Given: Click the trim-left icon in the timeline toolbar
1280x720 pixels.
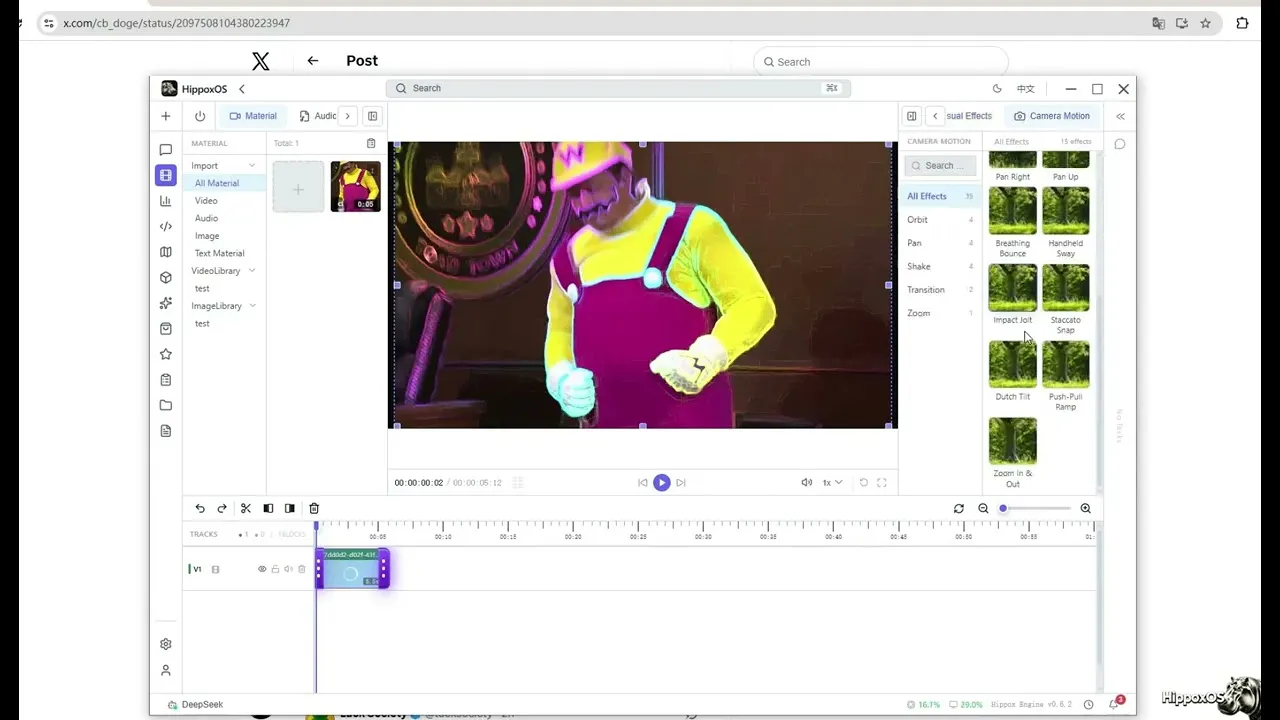Looking at the screenshot, I should pyautogui.click(x=268, y=508).
